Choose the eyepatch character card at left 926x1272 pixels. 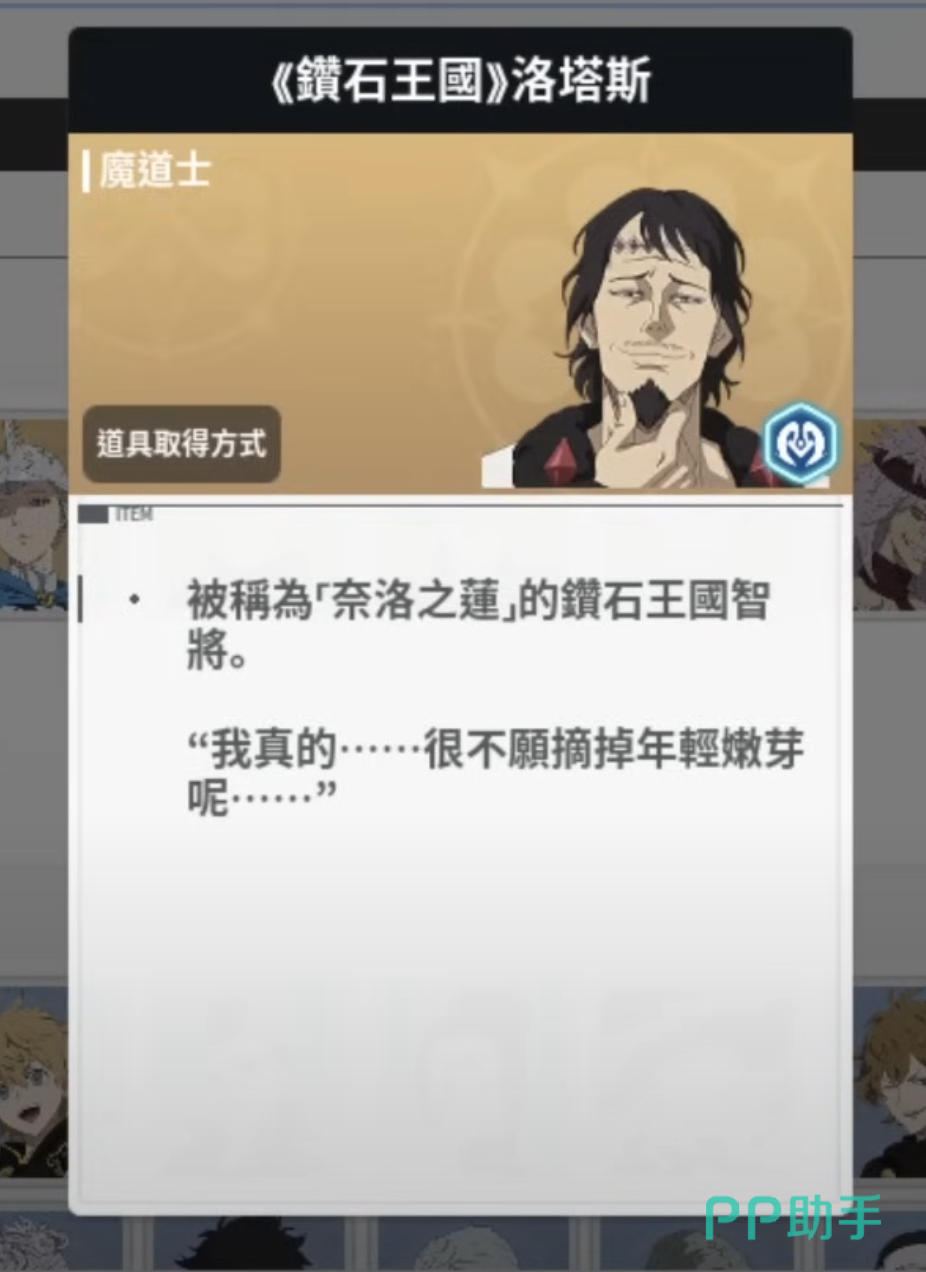(x=33, y=515)
